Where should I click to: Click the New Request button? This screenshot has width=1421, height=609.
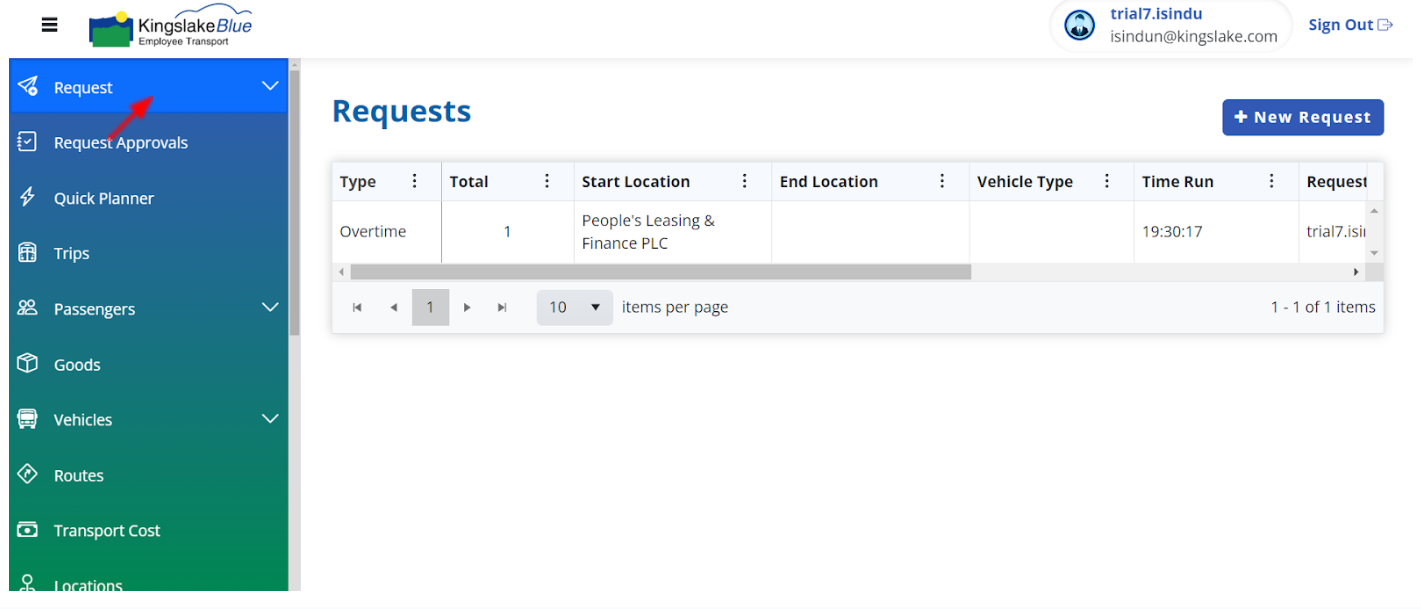(1303, 117)
